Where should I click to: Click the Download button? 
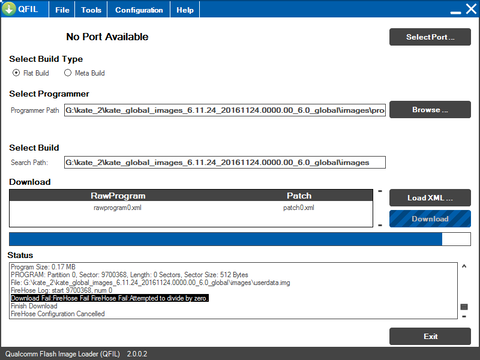click(x=430, y=219)
